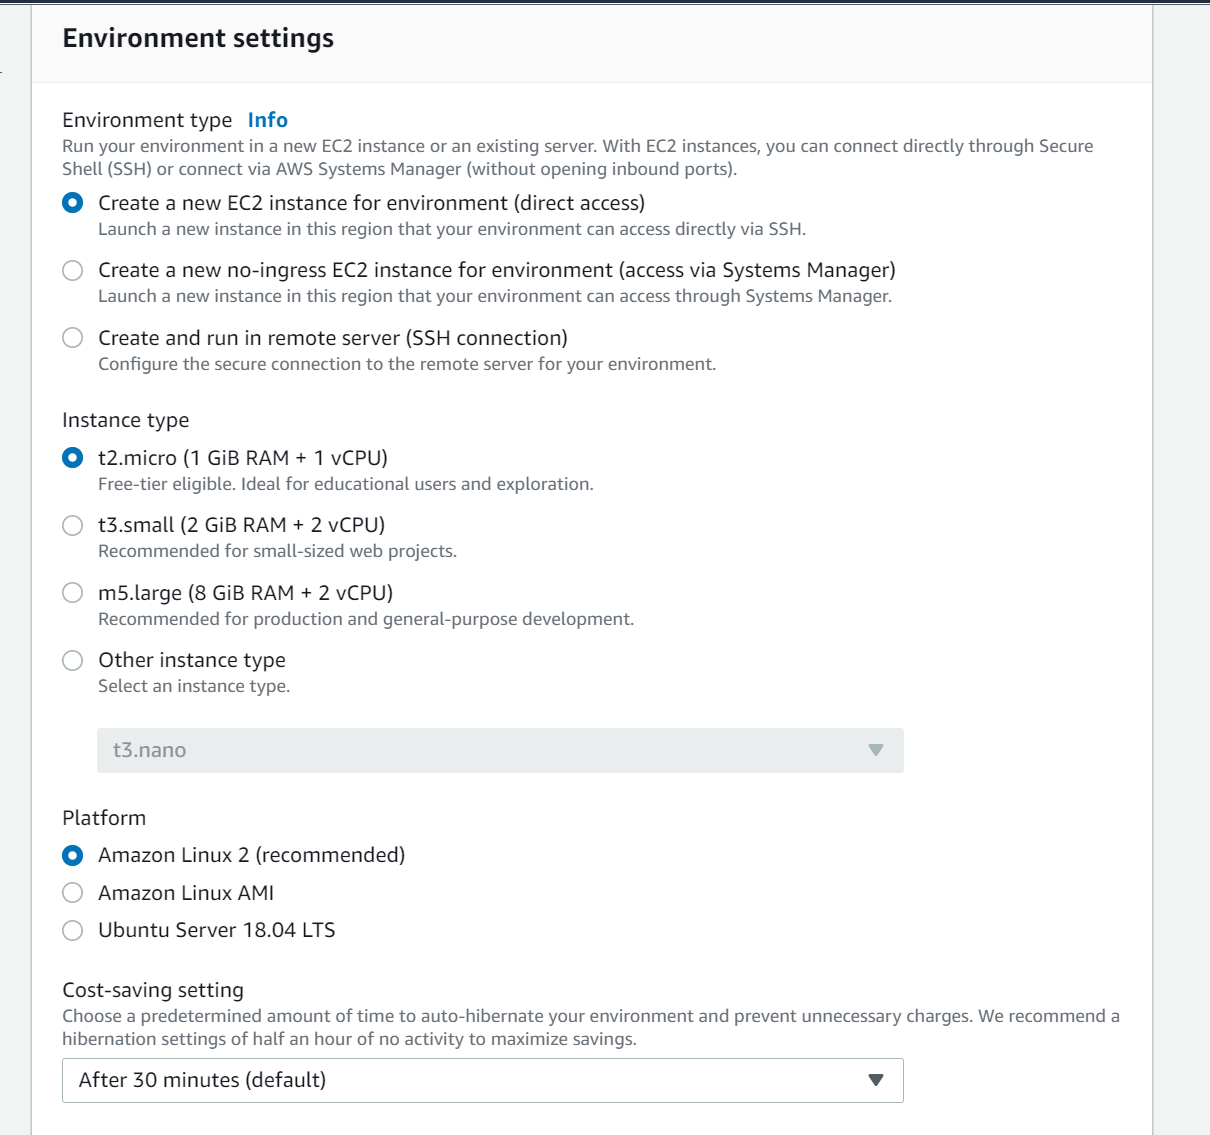Click the Amazon Linux AMI label
The height and width of the screenshot is (1135, 1210).
coord(186,893)
